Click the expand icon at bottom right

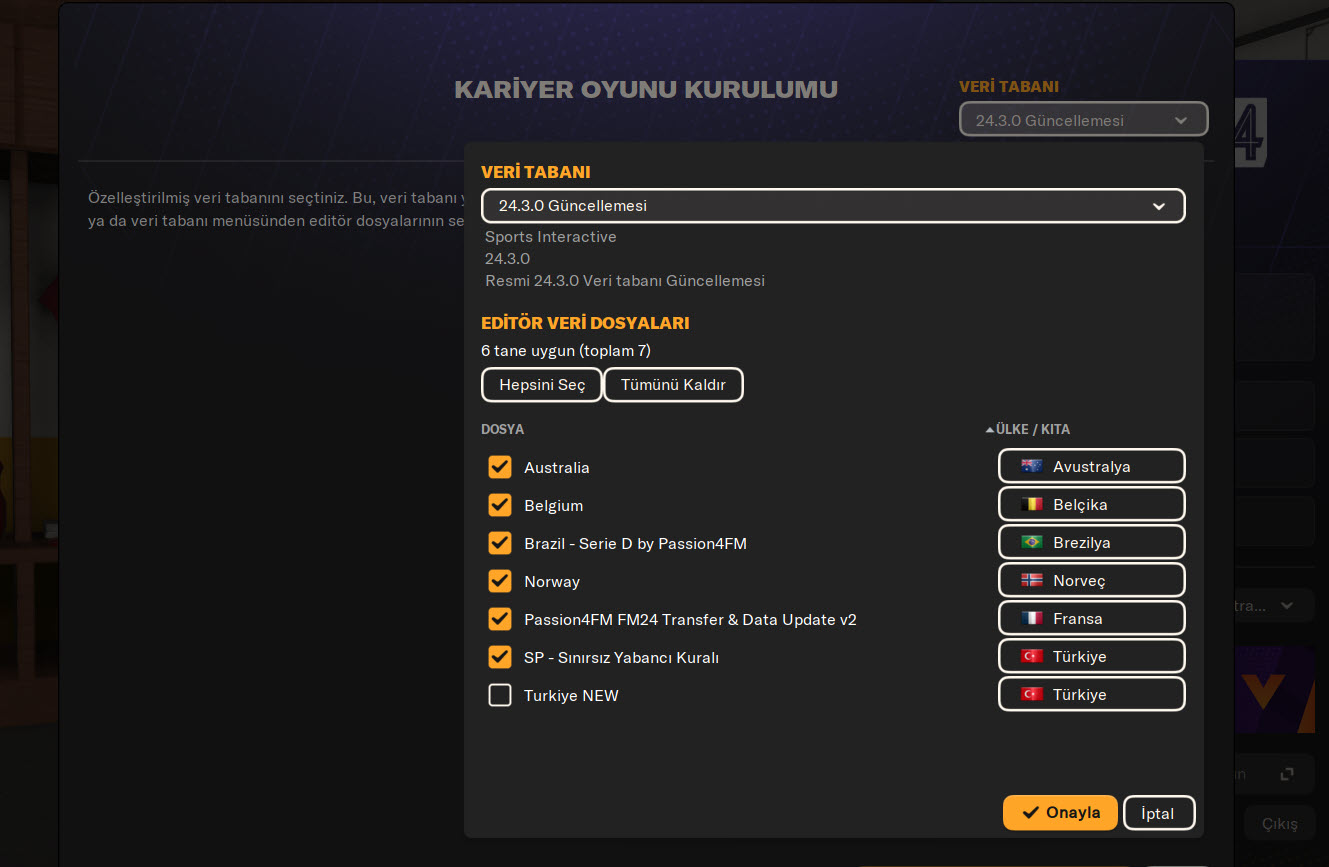click(x=1287, y=774)
